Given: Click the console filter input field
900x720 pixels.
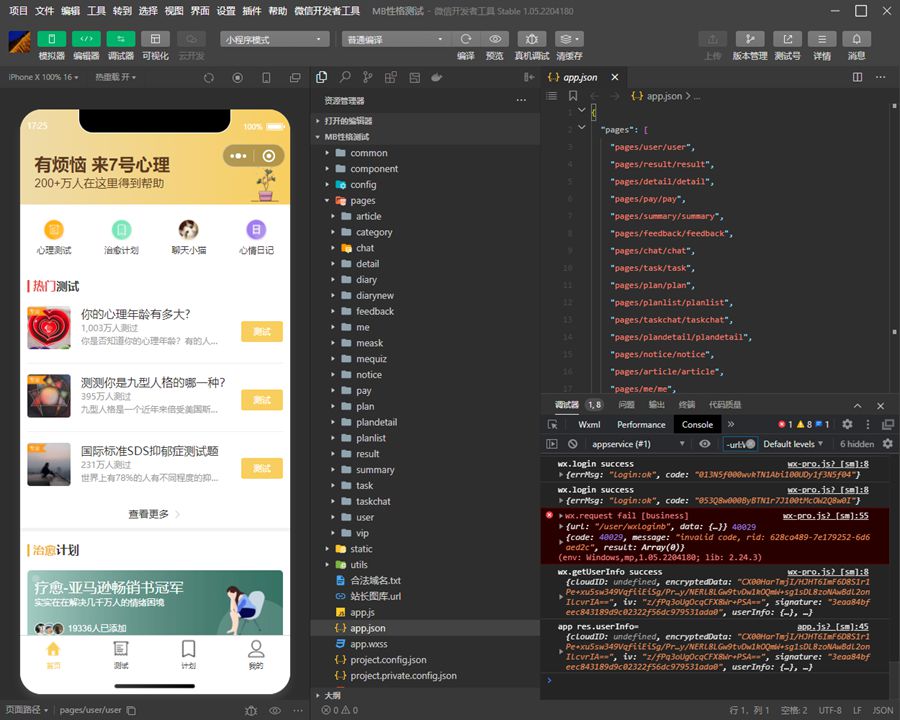Looking at the screenshot, I should coord(735,444).
